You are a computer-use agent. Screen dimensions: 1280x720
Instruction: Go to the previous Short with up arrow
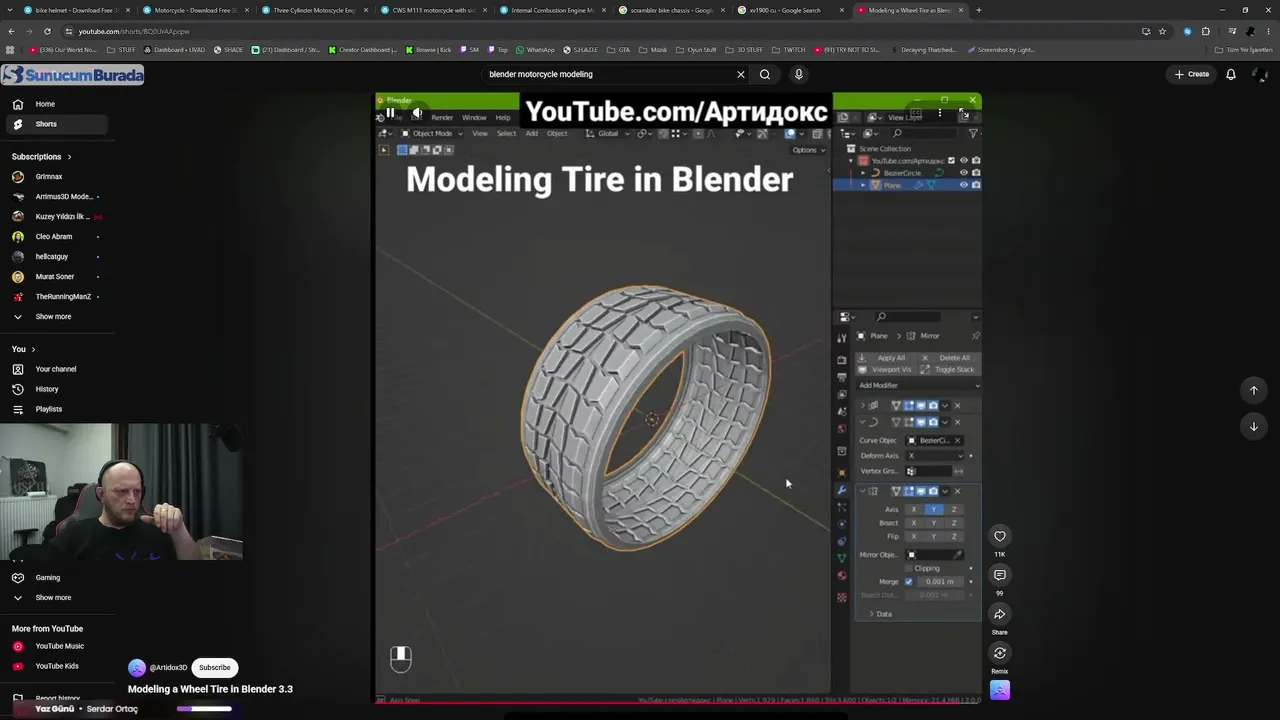tap(1253, 390)
